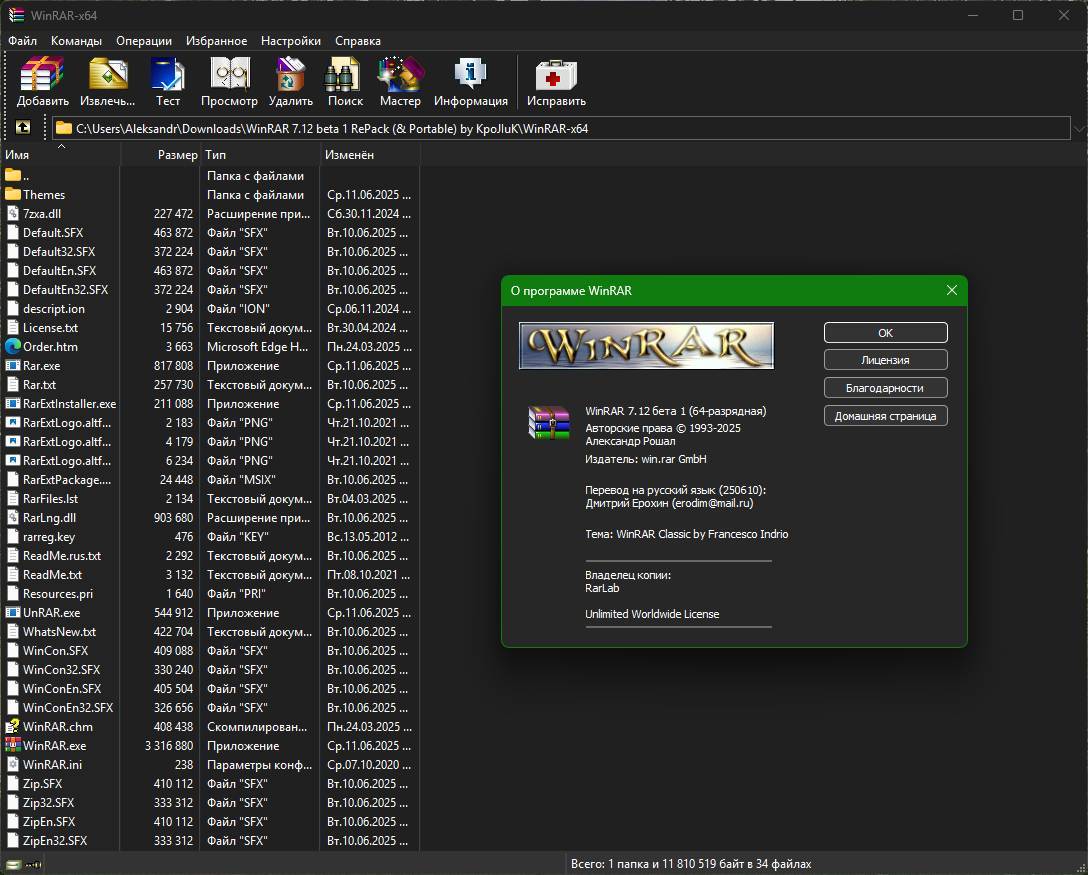Click OK in the about dialog
The height and width of the screenshot is (875, 1088).
click(885, 332)
